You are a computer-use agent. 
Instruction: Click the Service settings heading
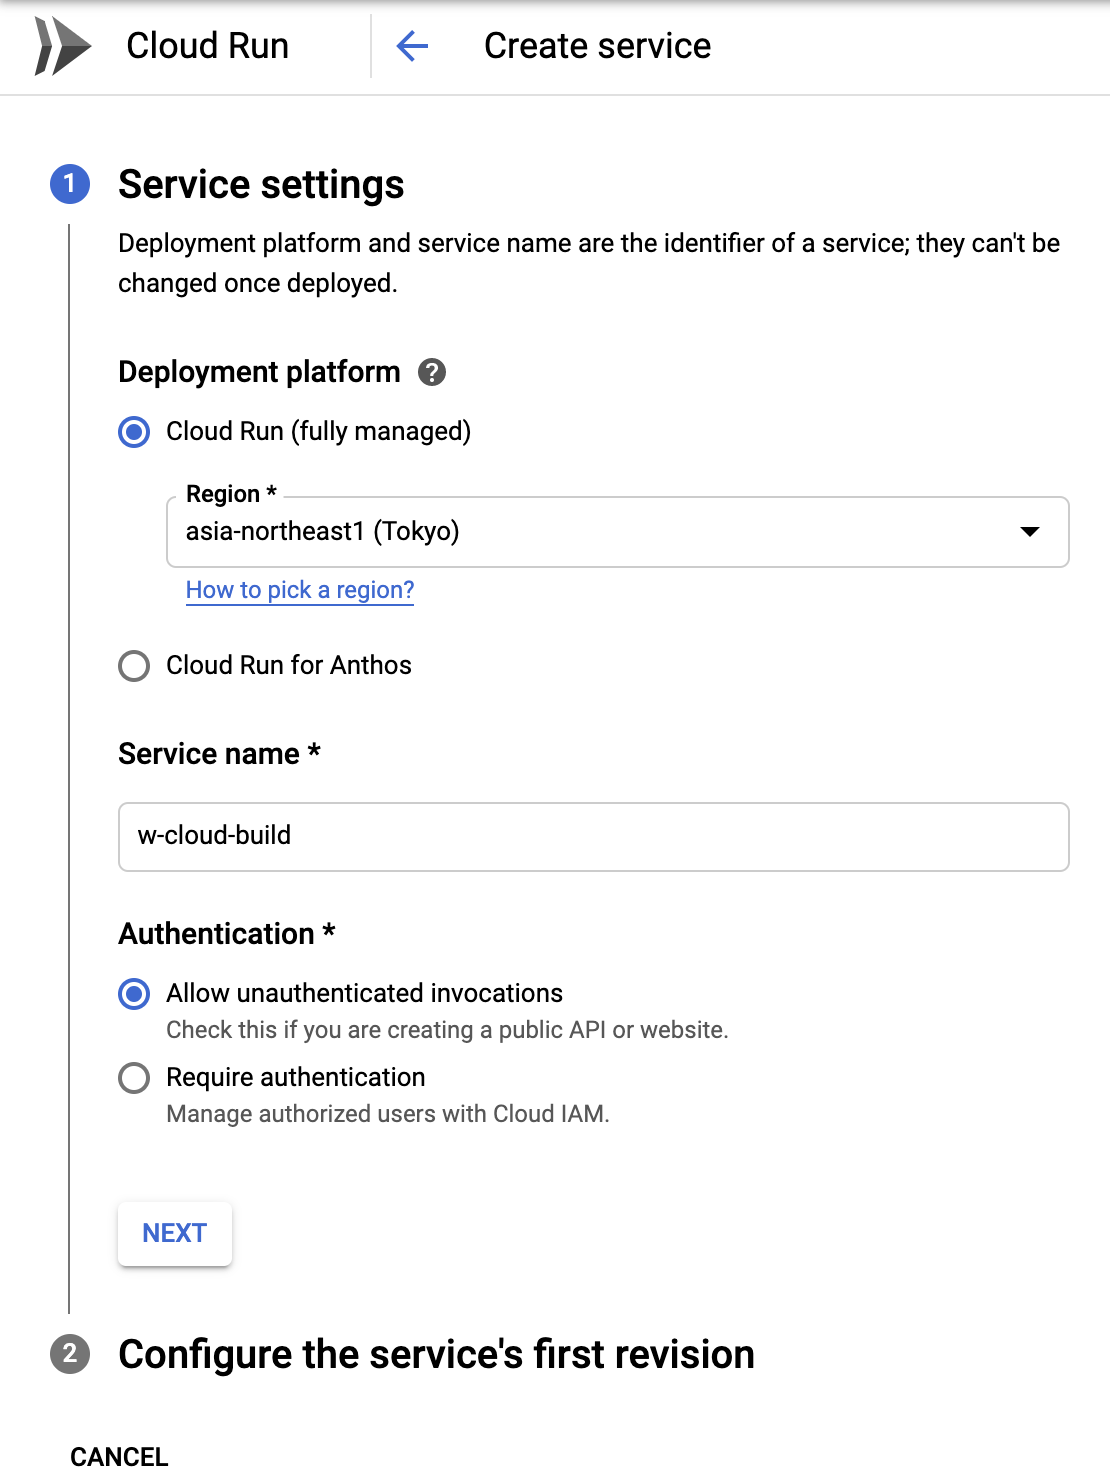(261, 185)
